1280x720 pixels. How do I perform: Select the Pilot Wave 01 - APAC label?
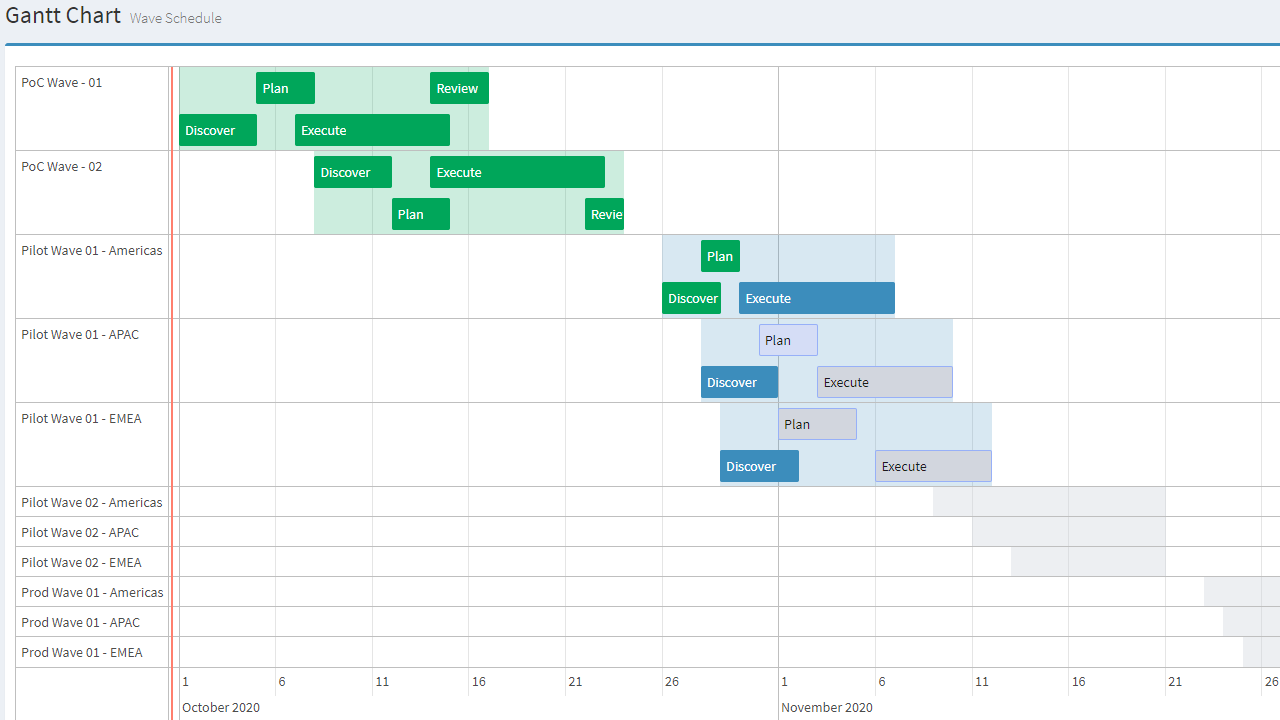(x=80, y=334)
